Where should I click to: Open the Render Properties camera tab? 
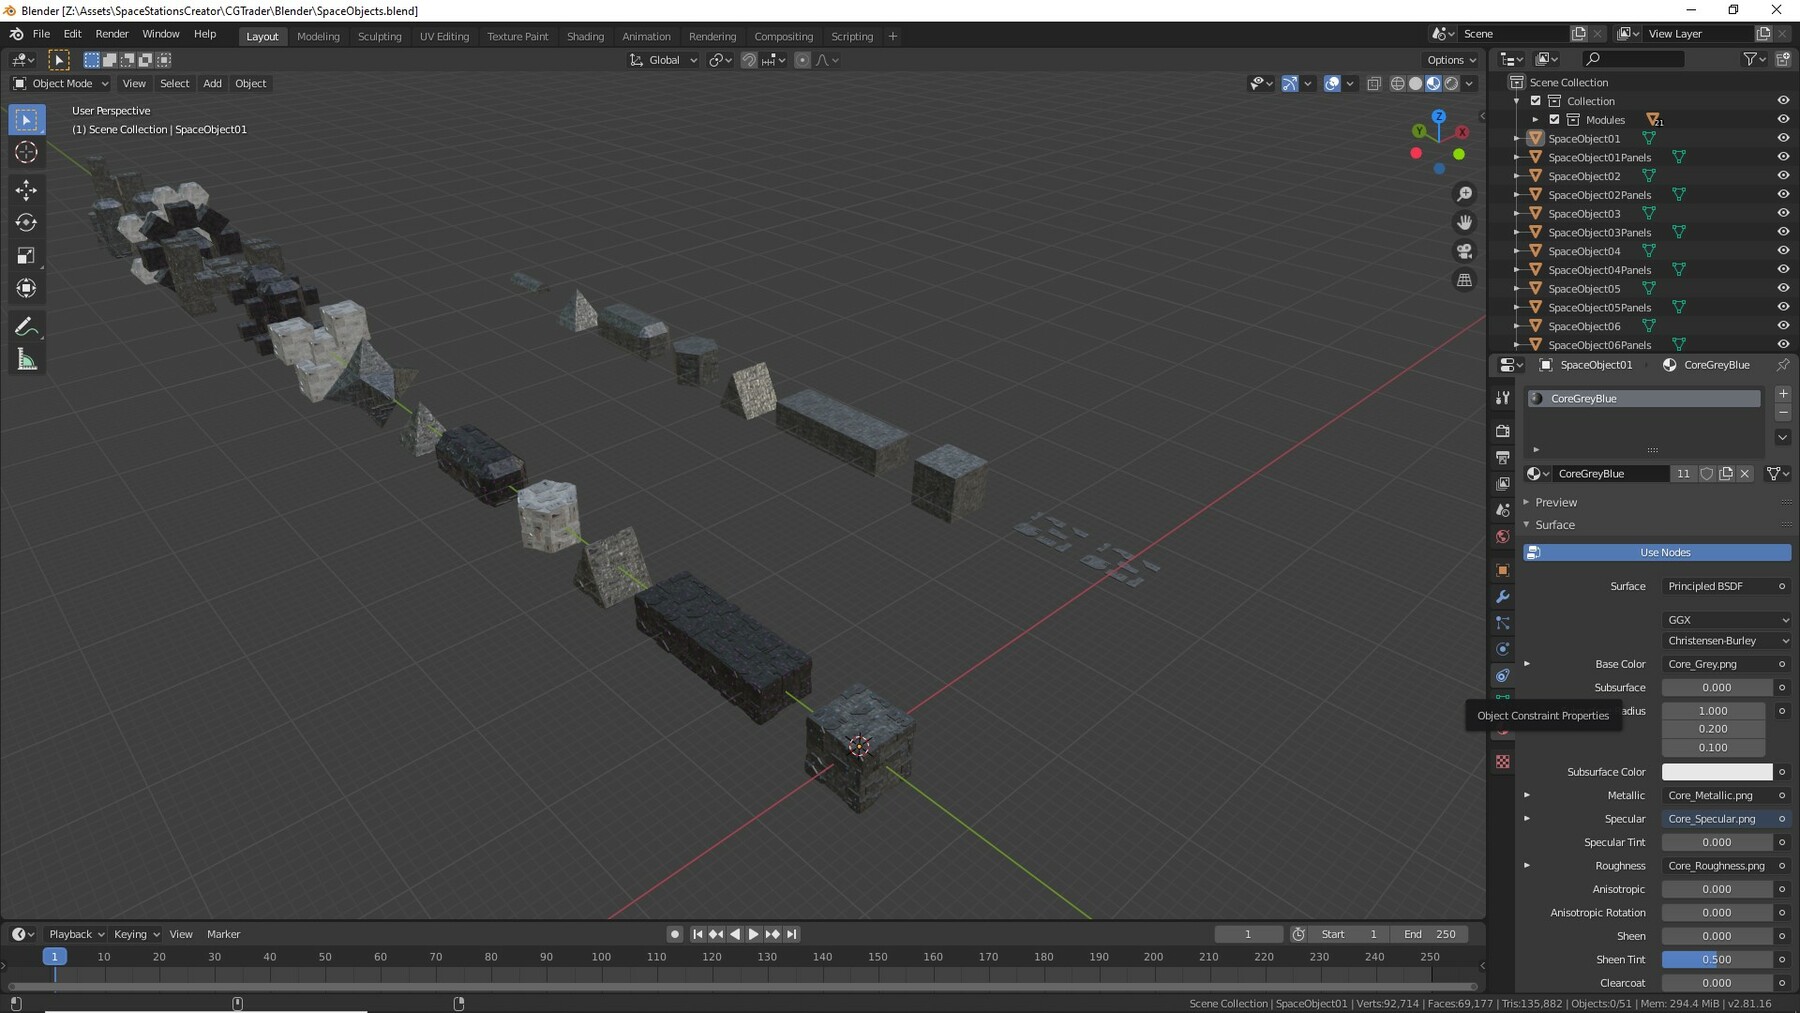tap(1503, 431)
